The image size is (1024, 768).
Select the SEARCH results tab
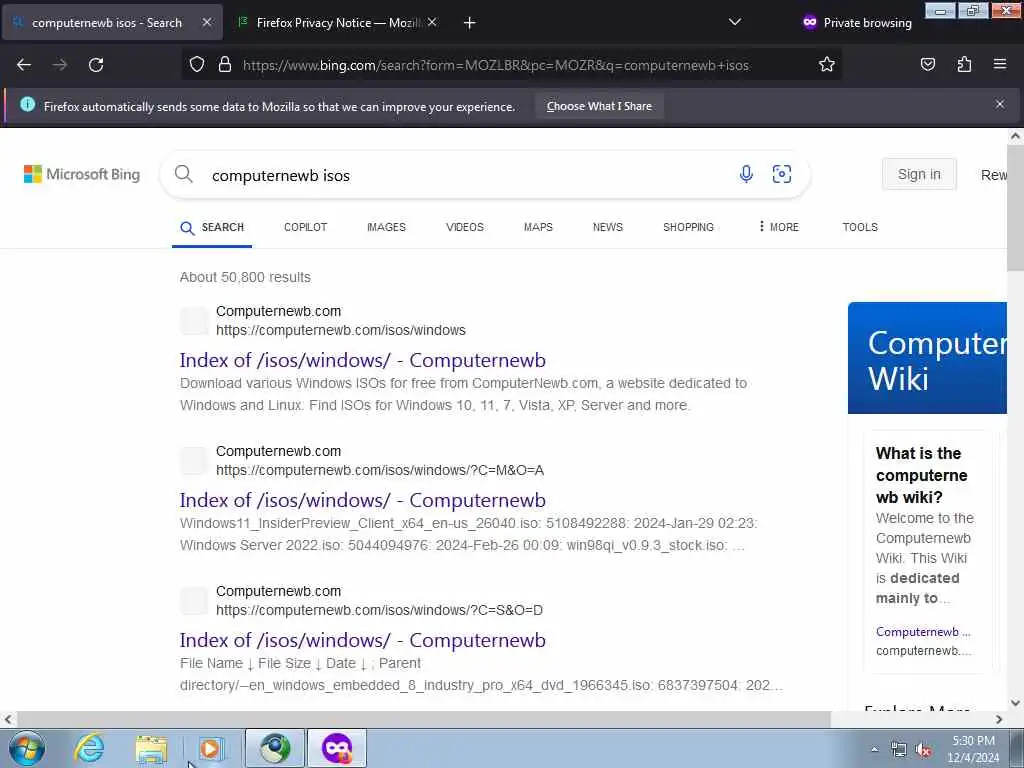(212, 227)
